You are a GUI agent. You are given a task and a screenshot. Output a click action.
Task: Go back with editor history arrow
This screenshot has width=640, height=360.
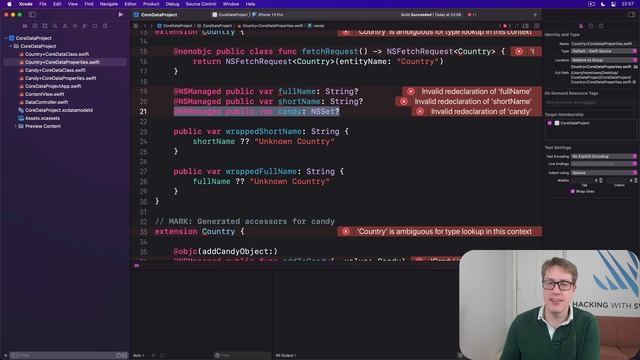tap(145, 26)
